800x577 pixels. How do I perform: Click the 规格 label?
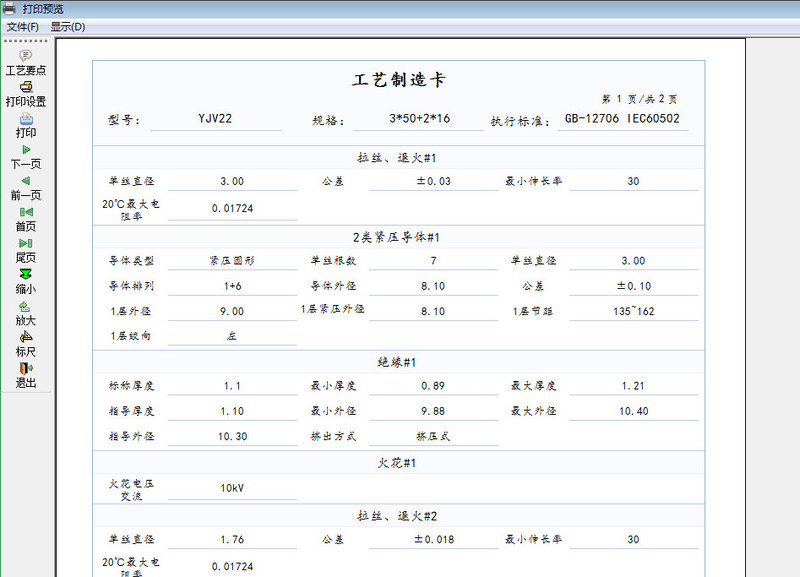328,121
